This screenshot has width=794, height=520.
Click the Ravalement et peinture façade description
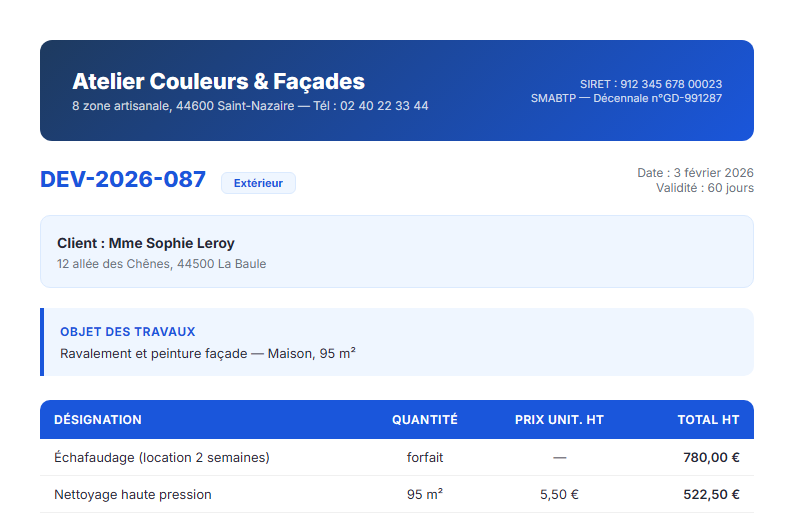pyautogui.click(x=208, y=353)
